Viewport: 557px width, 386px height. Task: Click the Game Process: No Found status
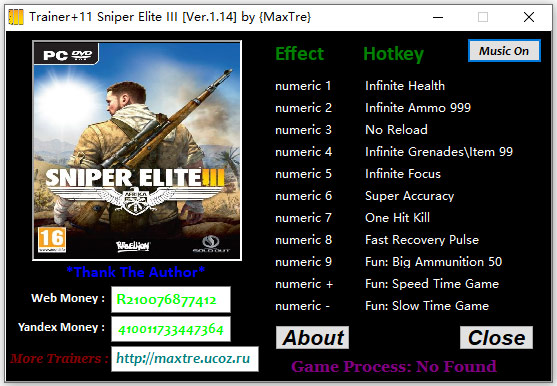click(x=394, y=366)
